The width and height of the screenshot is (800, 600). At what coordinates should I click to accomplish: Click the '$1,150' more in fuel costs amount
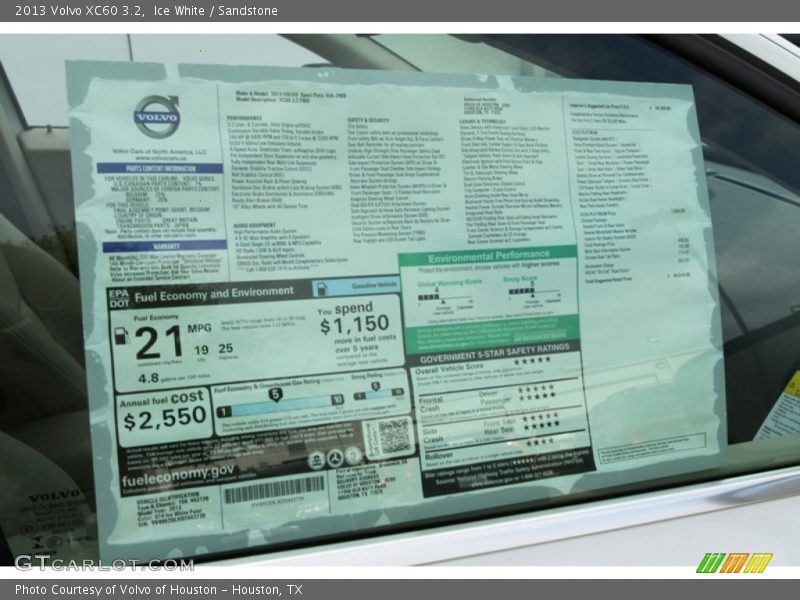pyautogui.click(x=355, y=324)
